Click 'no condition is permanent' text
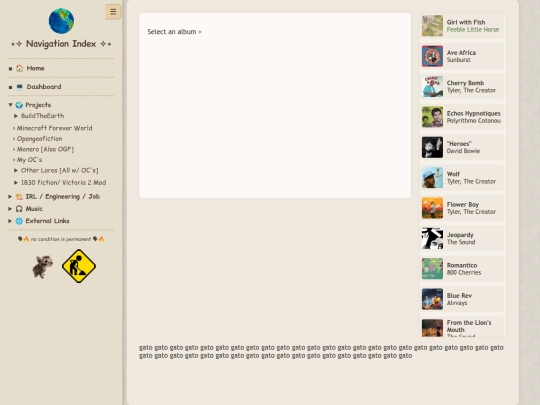Viewport: 540px width, 405px height. 61,239
